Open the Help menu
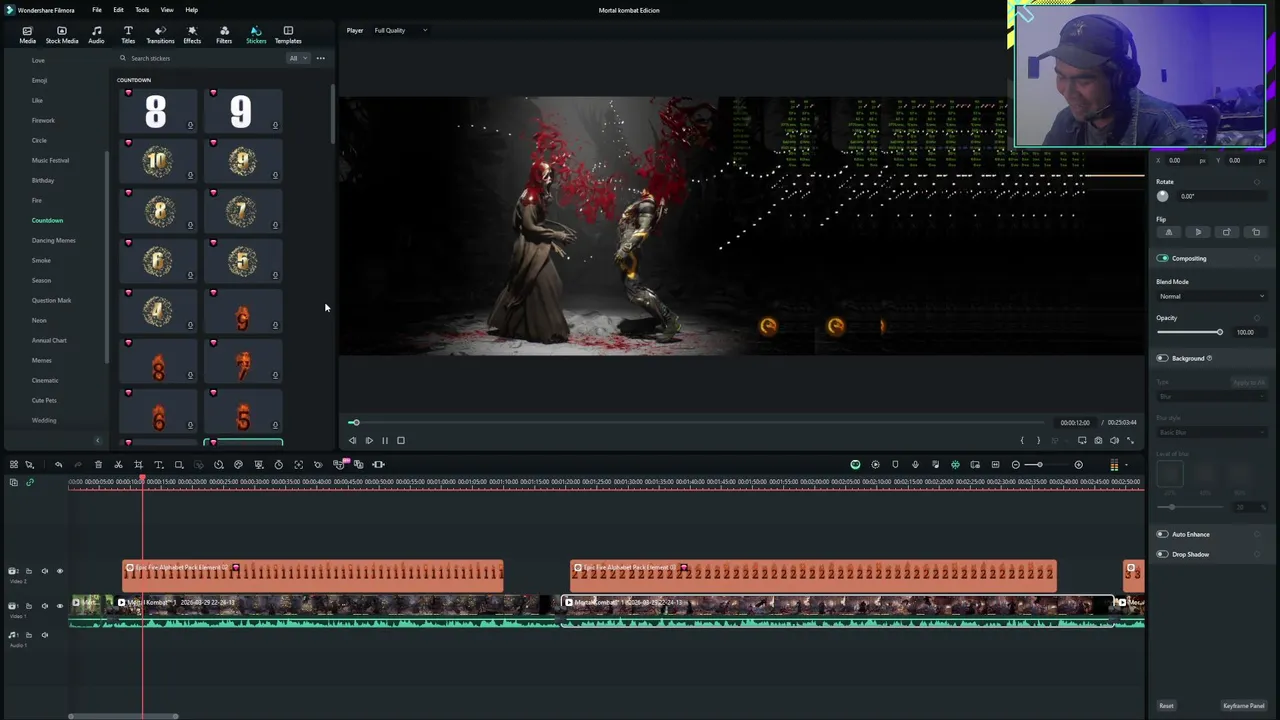 click(x=191, y=10)
